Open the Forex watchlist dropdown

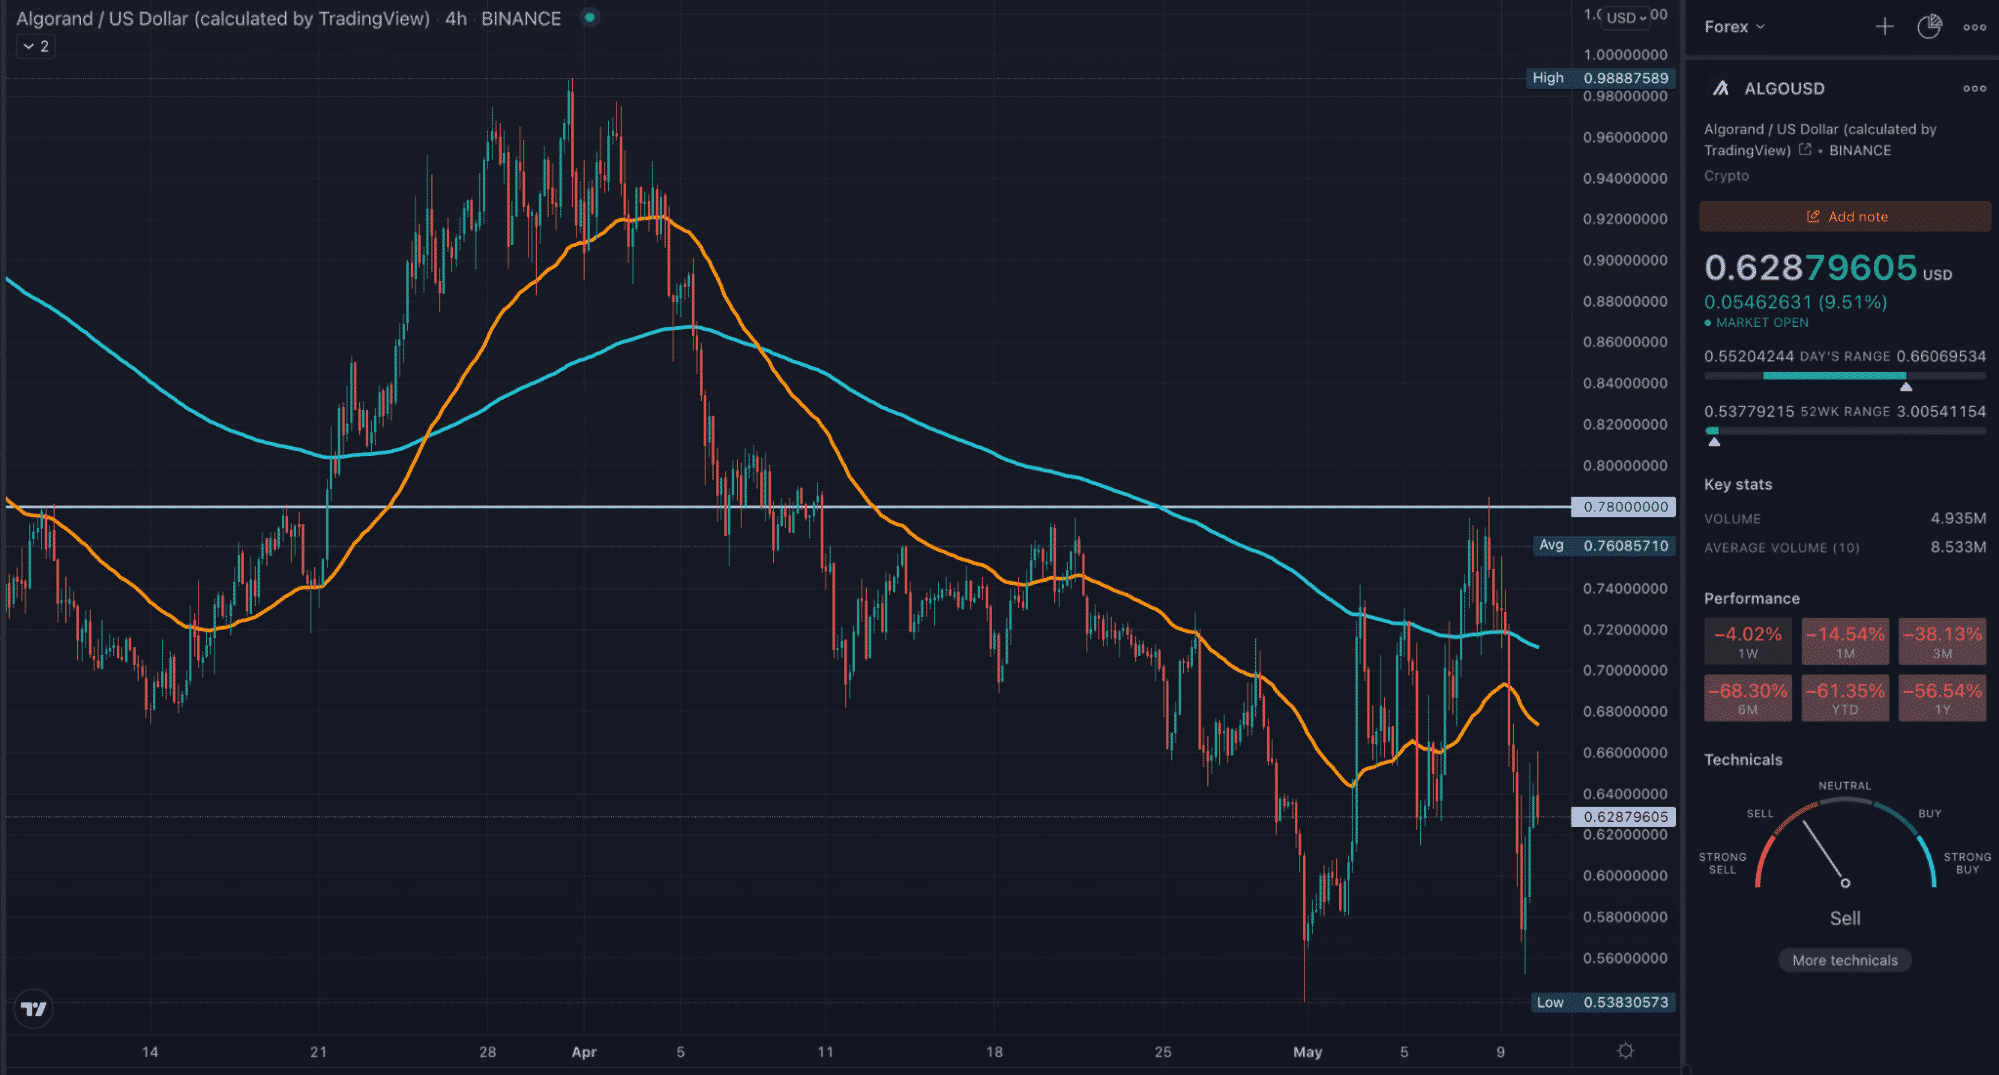[x=1734, y=27]
